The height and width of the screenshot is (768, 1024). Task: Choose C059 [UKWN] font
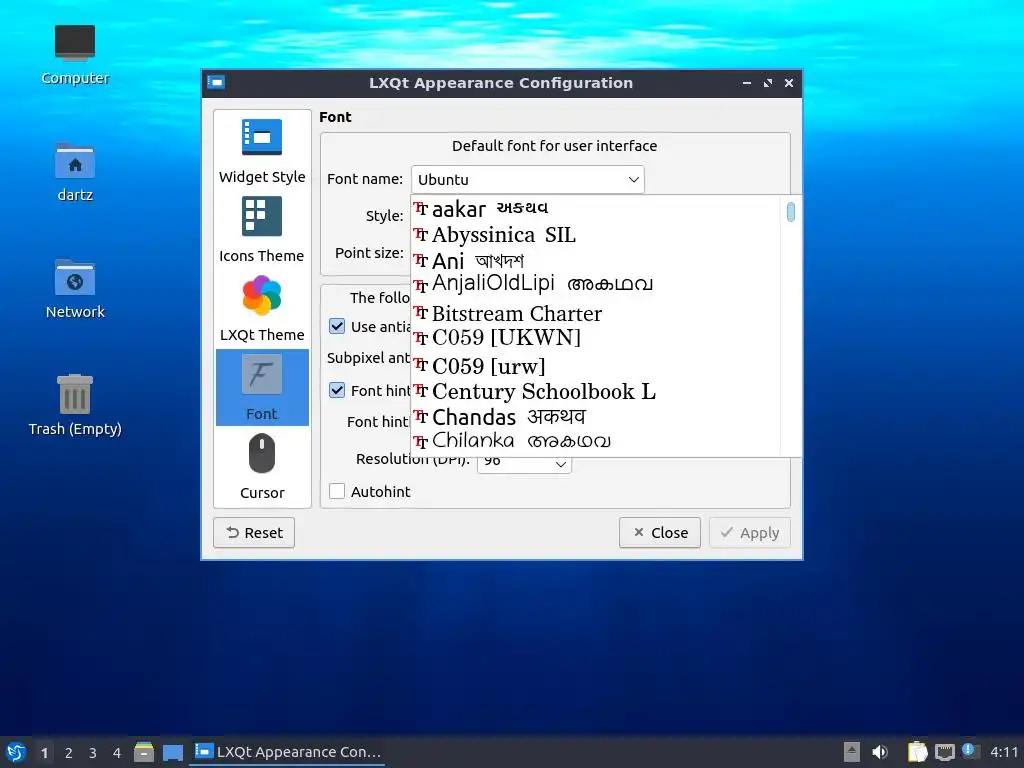(596, 338)
